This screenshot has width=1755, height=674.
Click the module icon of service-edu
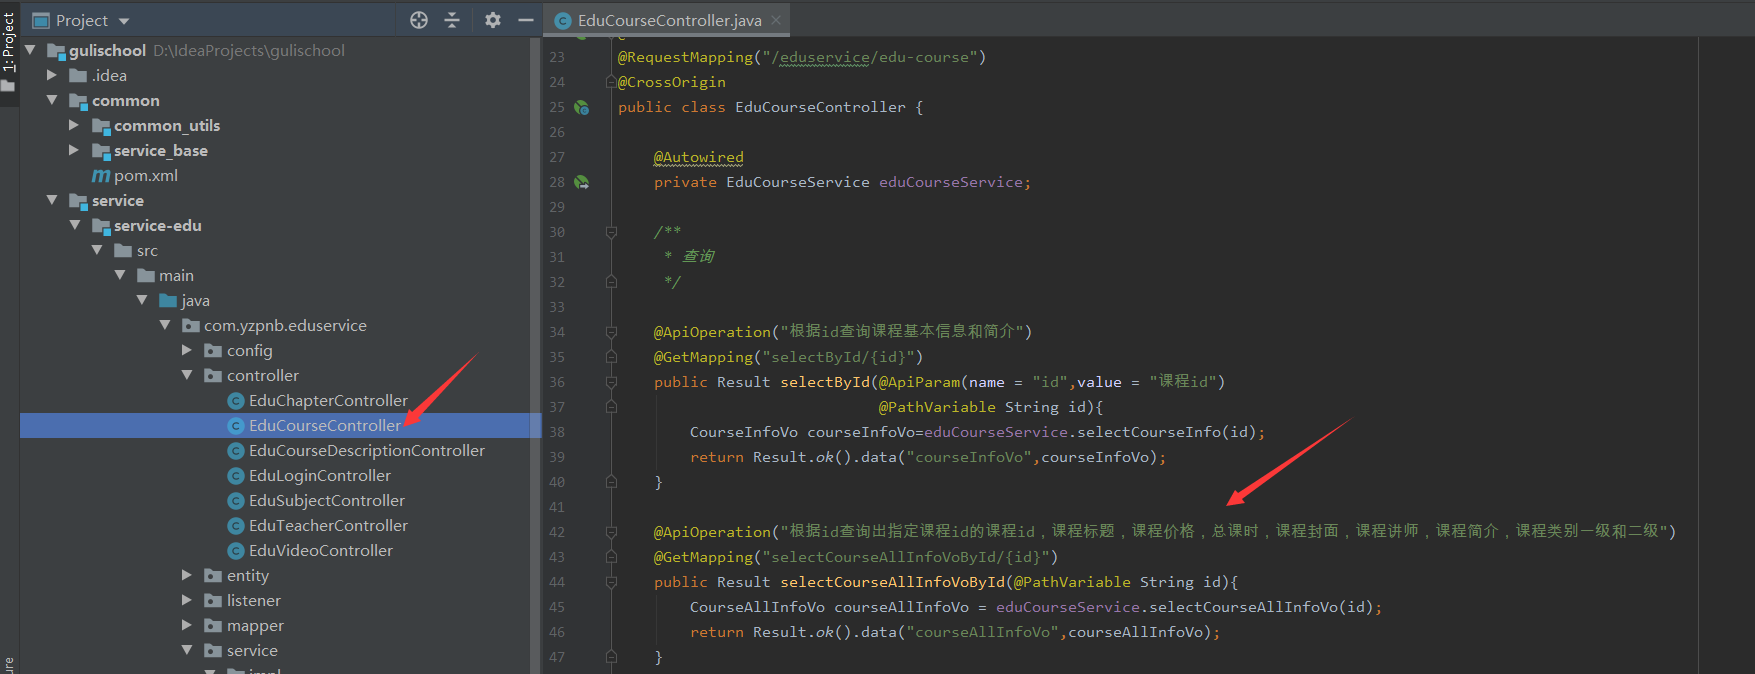(x=101, y=226)
